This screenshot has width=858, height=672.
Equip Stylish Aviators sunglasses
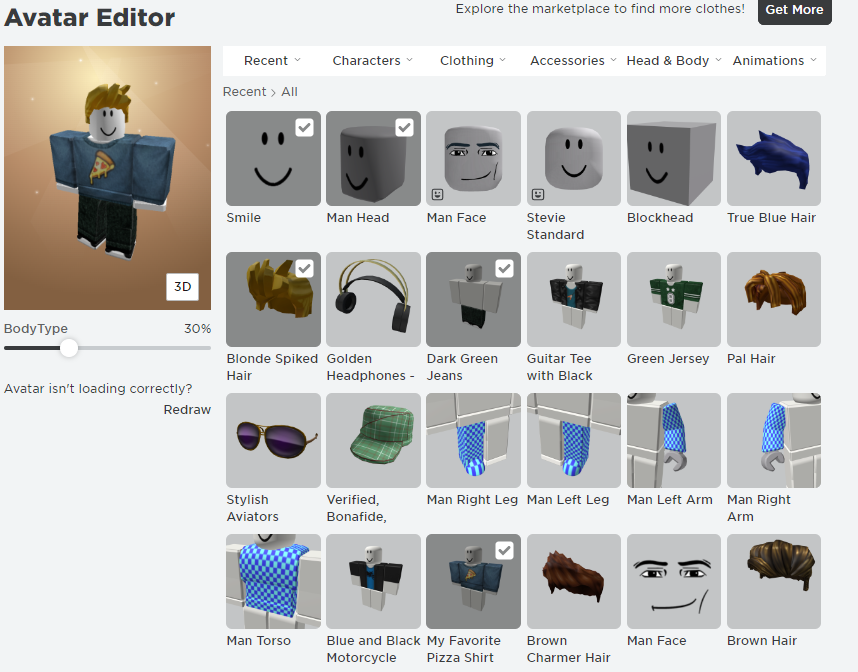tap(273, 441)
